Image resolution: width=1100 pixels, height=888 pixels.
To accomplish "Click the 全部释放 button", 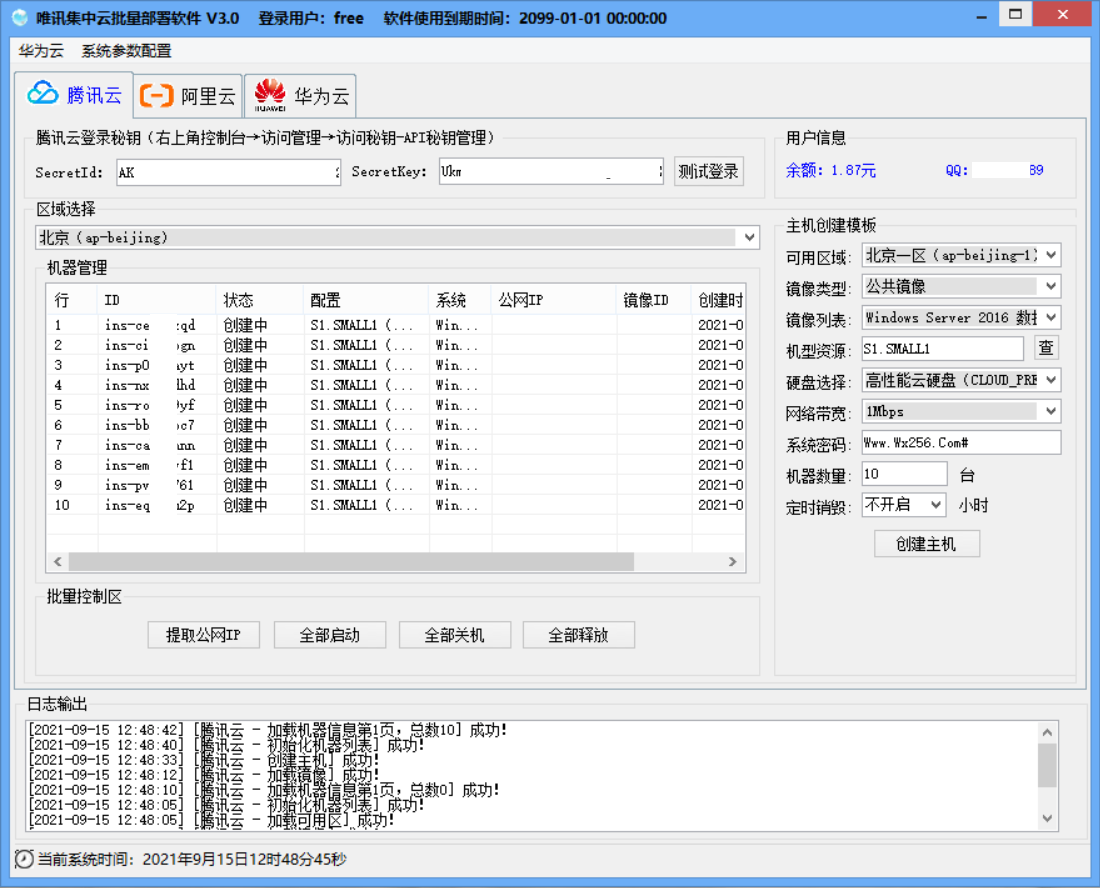I will (578, 635).
